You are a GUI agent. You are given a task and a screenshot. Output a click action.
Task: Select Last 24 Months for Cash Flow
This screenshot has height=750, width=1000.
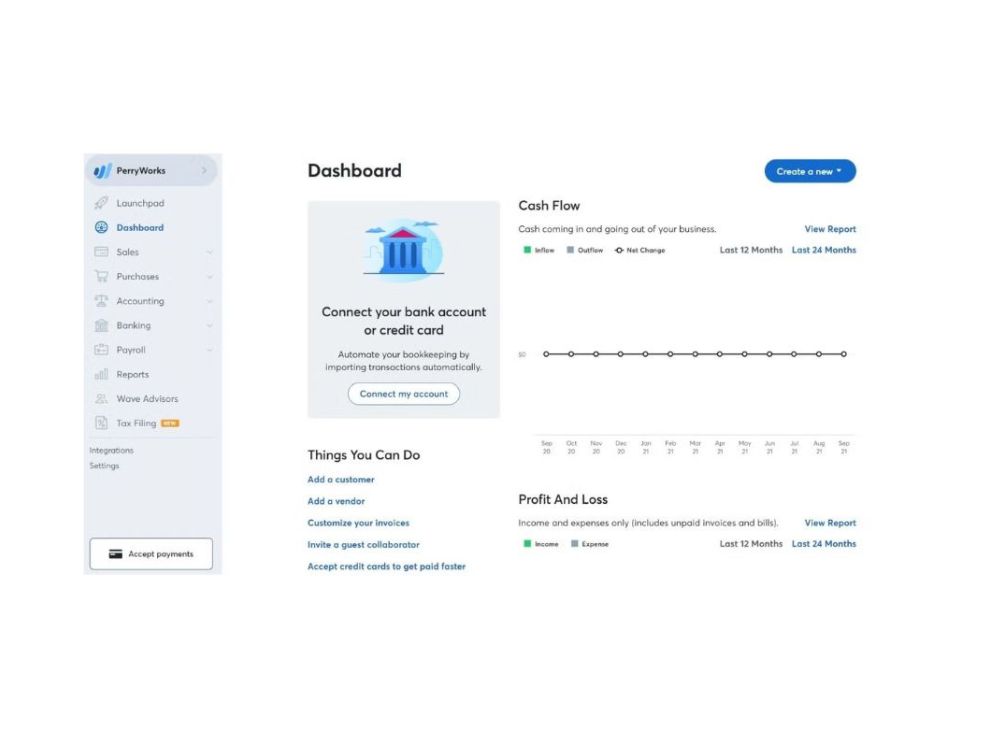[x=823, y=250]
